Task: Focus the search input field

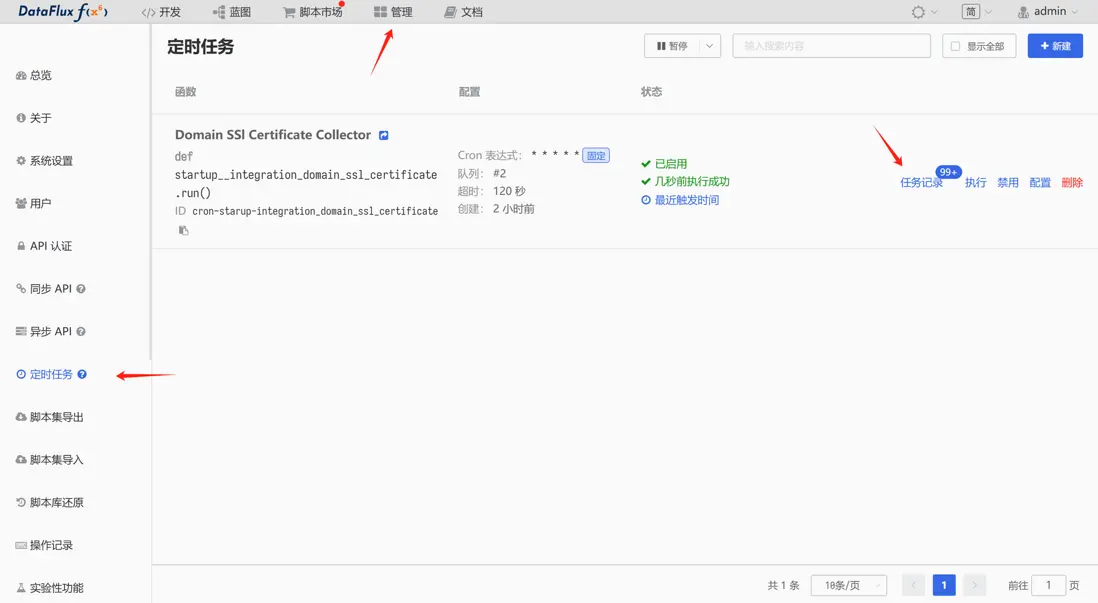Action: 831,46
